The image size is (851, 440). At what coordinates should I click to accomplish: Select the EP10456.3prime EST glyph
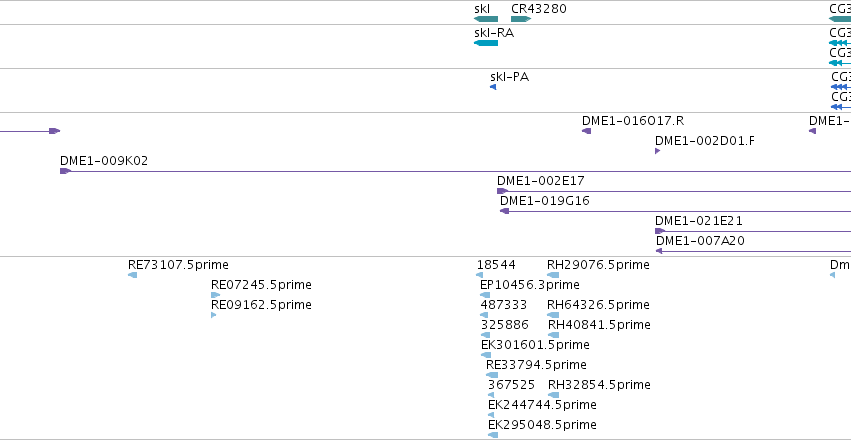[485, 295]
